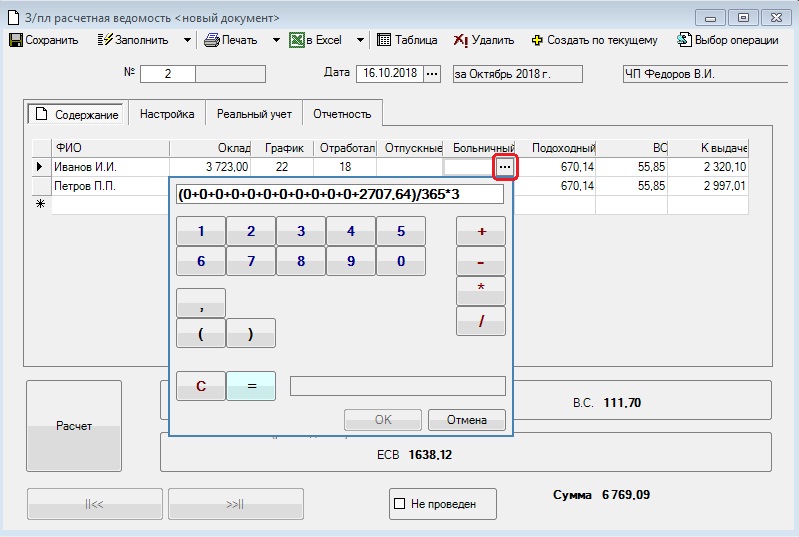The width and height of the screenshot is (799, 537).
Task: Open the date picker ellipsis button
Action: tap(432, 74)
